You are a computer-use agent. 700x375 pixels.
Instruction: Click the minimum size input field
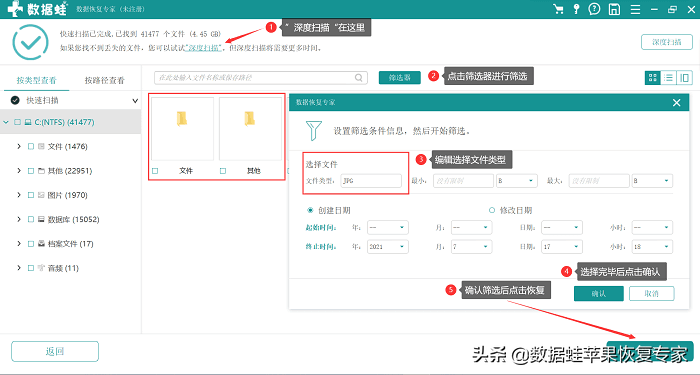[463, 181]
